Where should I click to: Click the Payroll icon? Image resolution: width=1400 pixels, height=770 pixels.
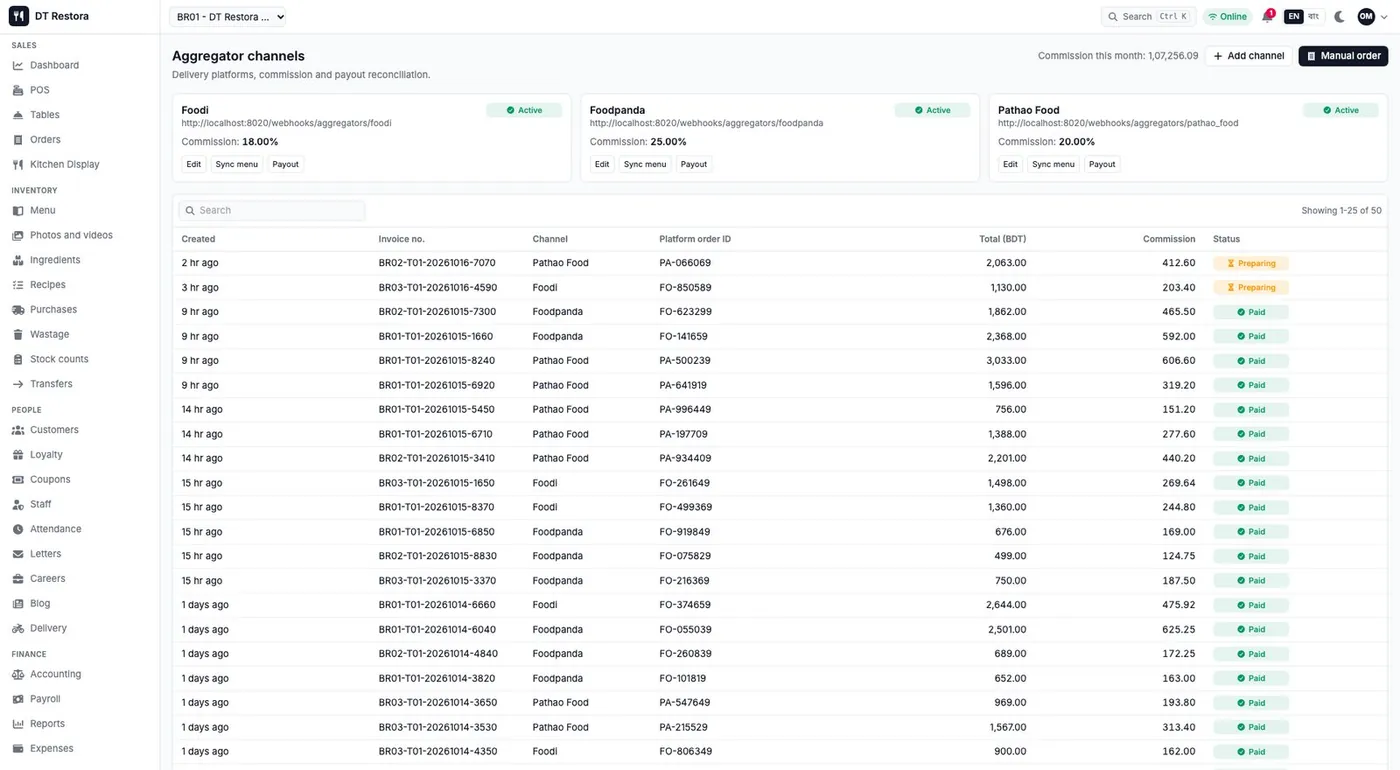click(18, 699)
